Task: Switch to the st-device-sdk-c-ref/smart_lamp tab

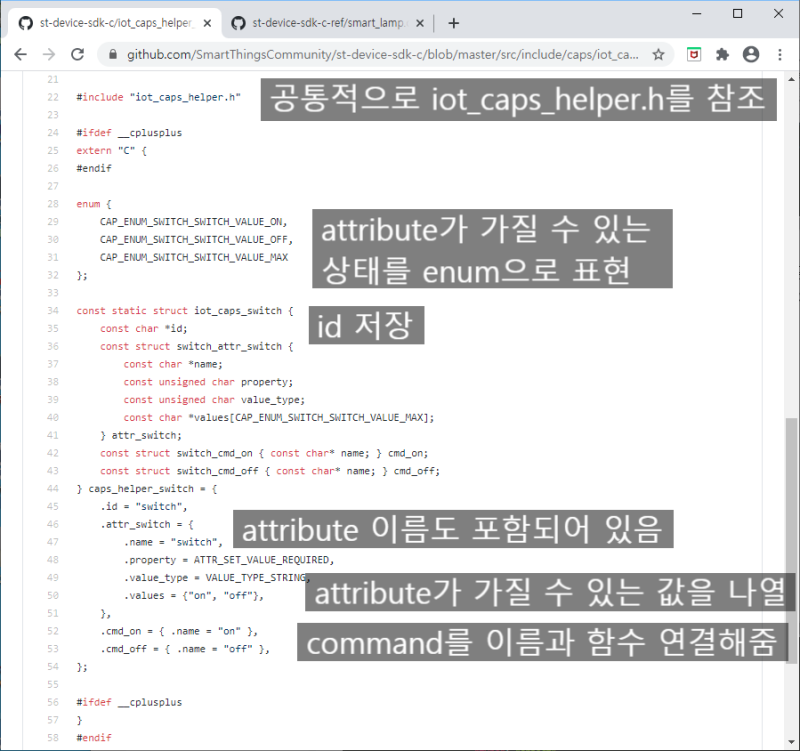Action: 328,23
